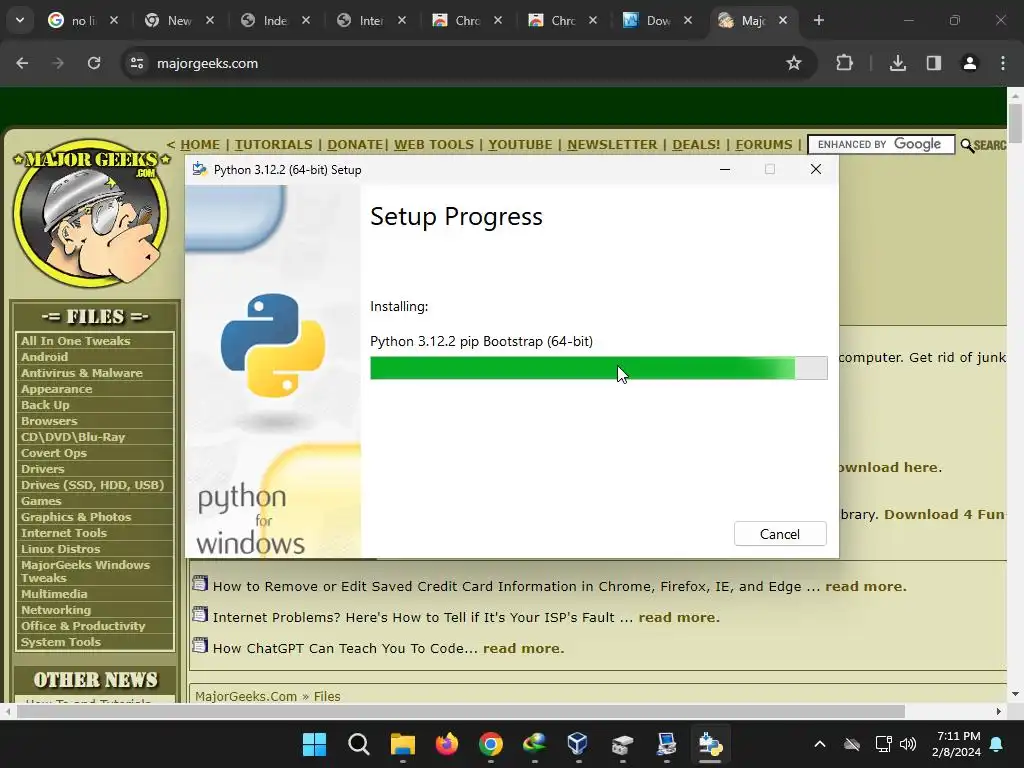This screenshot has width=1024, height=768.
Task: Open HOME link in MajorGeeks nav
Action: point(200,144)
